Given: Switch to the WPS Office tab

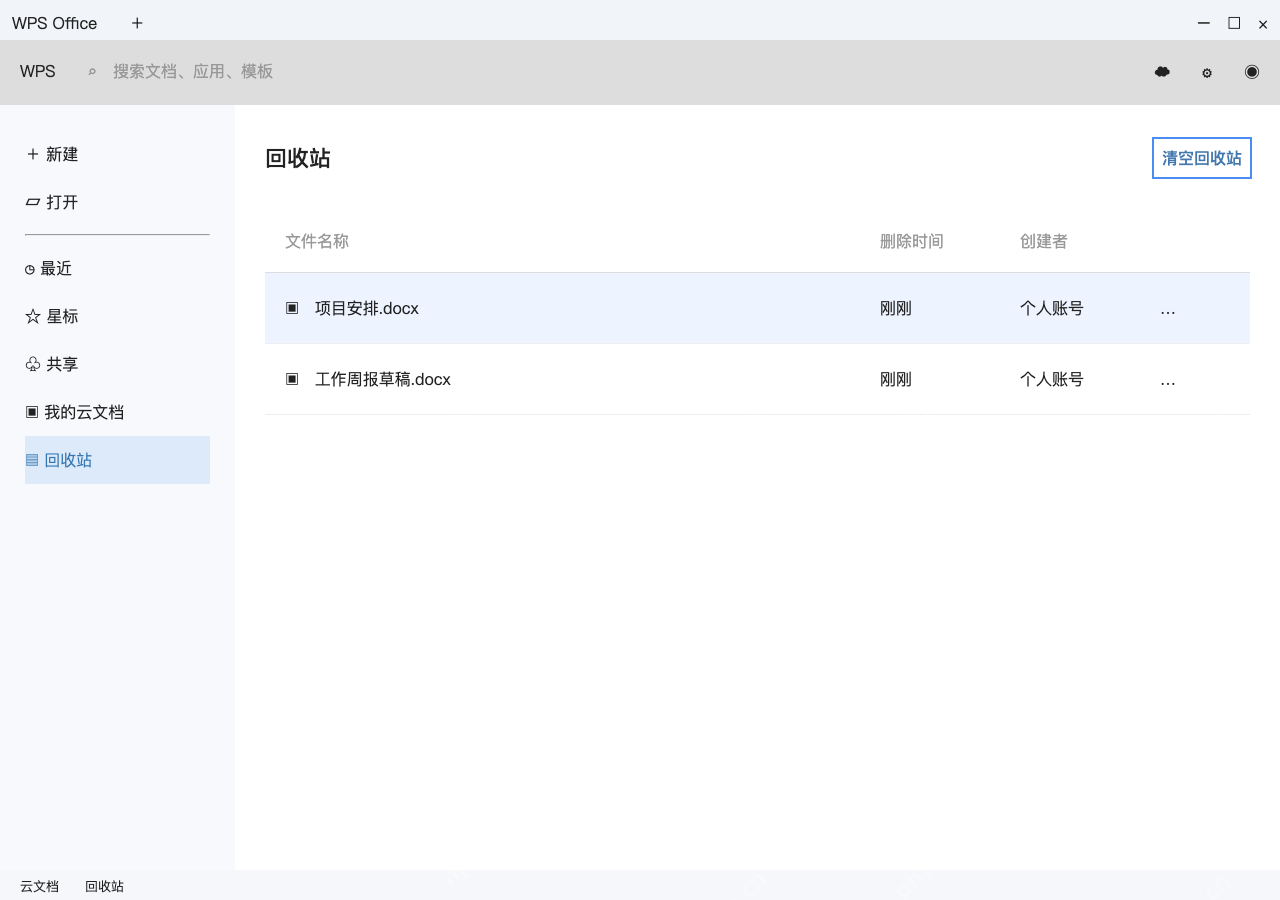Looking at the screenshot, I should 55,23.
